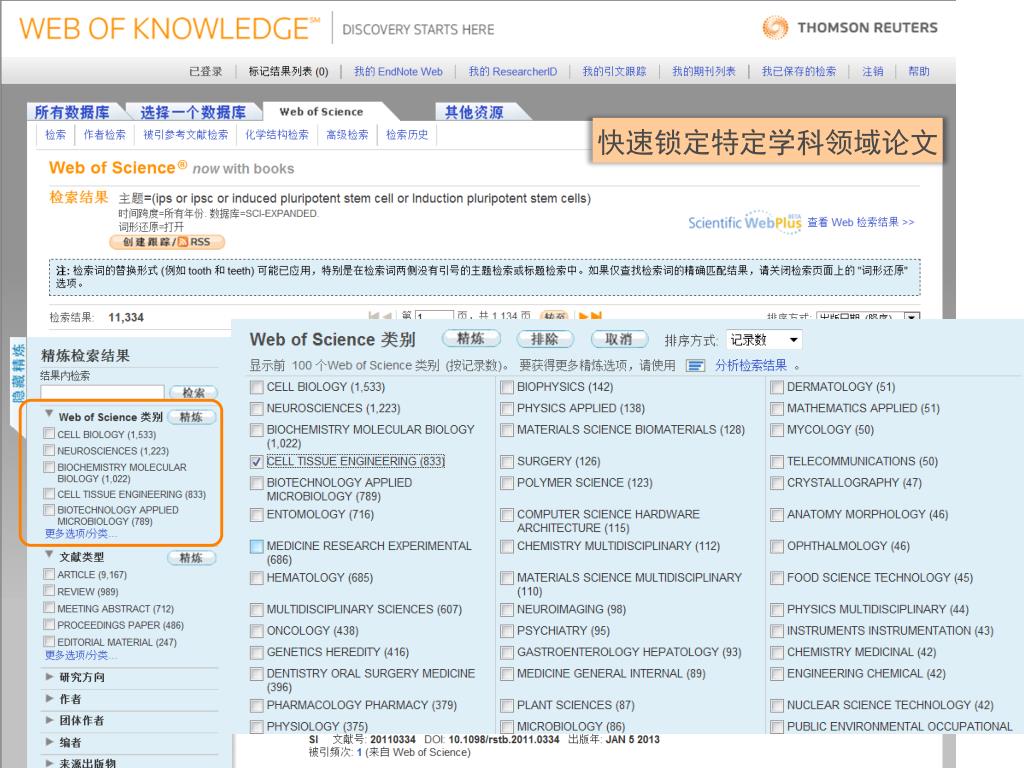Switch to the 选择一个数据库 tab
Screen dimensions: 1024x768
[x=193, y=112]
